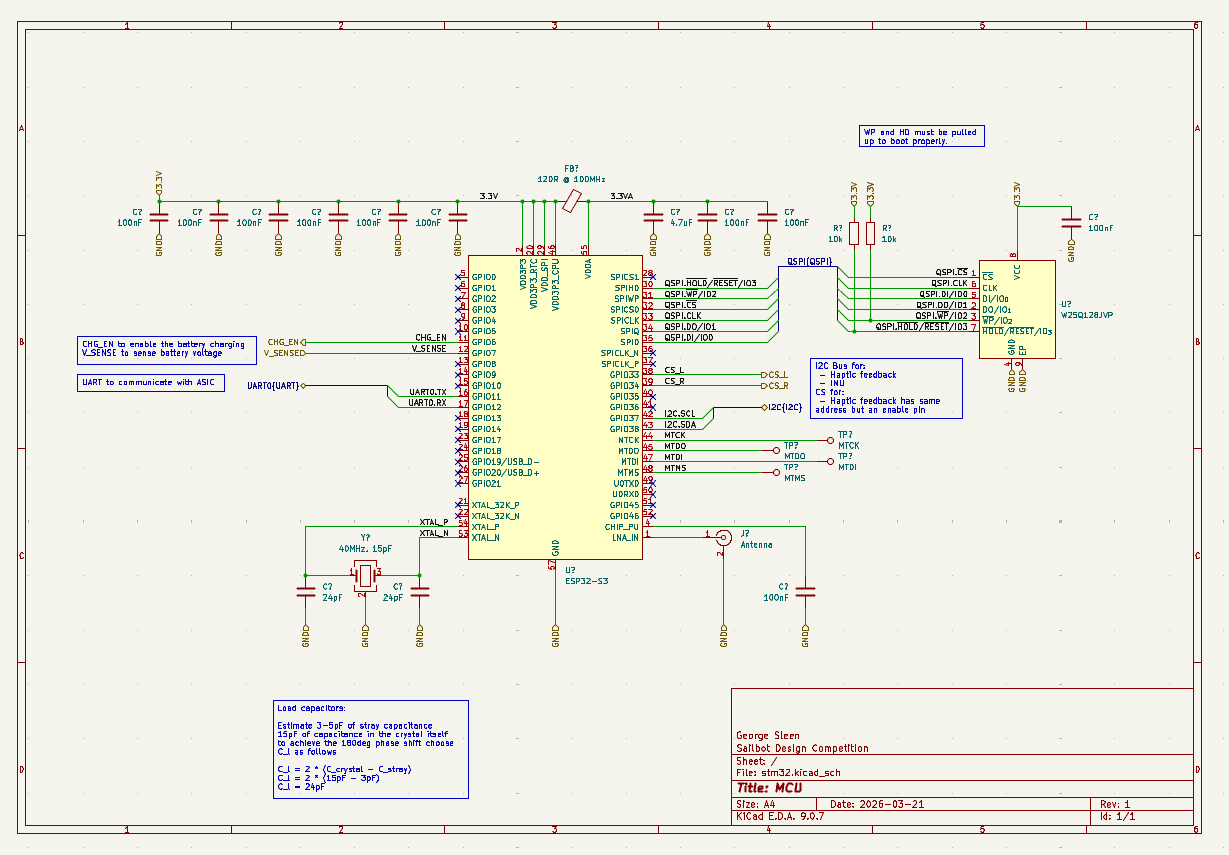The width and height of the screenshot is (1229, 855).
Task: Click the CHIP_PU pin name
Action: pyautogui.click(x=621, y=527)
